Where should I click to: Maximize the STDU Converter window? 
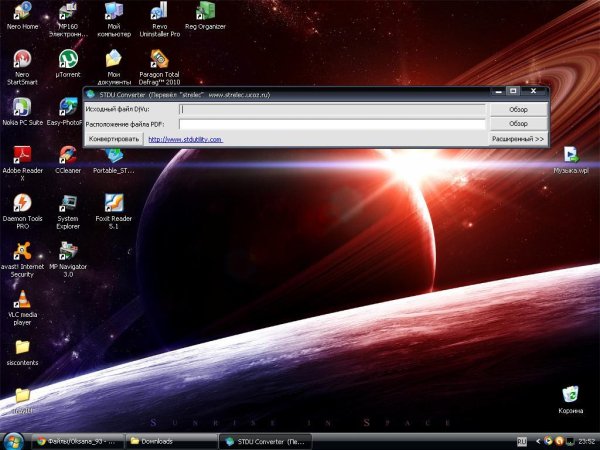tap(513, 91)
